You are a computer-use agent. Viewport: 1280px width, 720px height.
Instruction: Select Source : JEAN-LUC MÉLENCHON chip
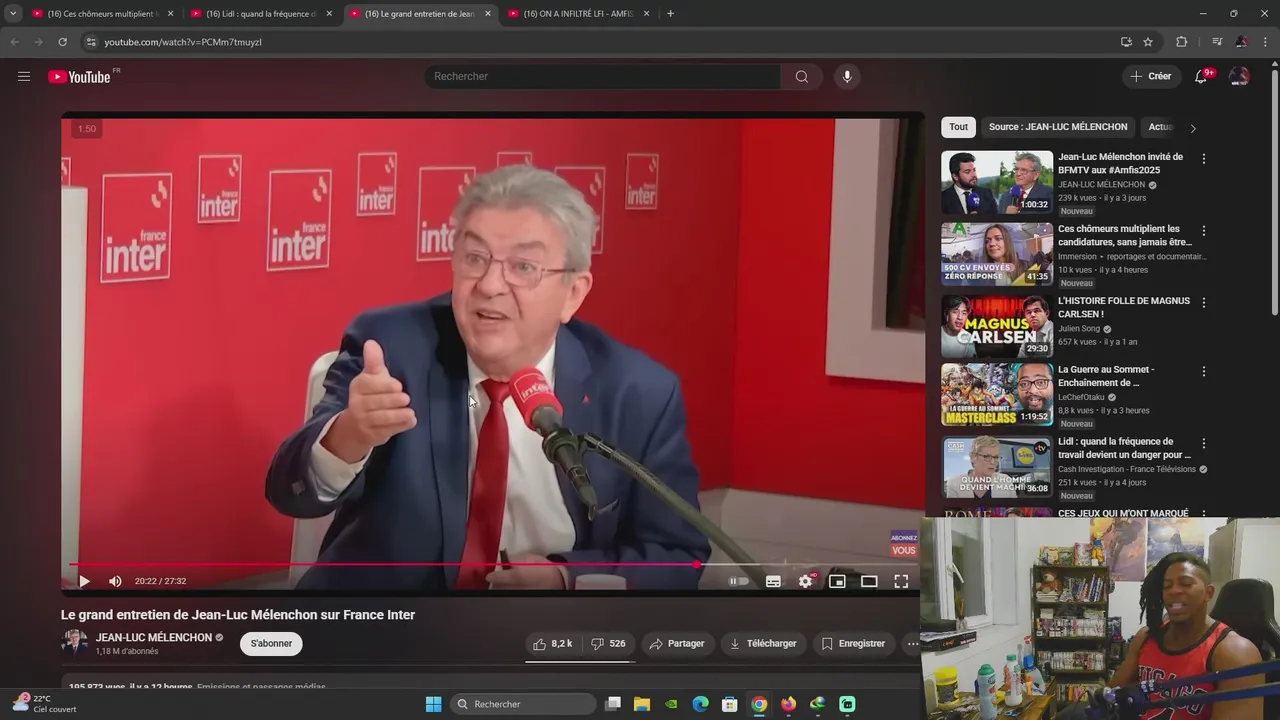[1058, 127]
